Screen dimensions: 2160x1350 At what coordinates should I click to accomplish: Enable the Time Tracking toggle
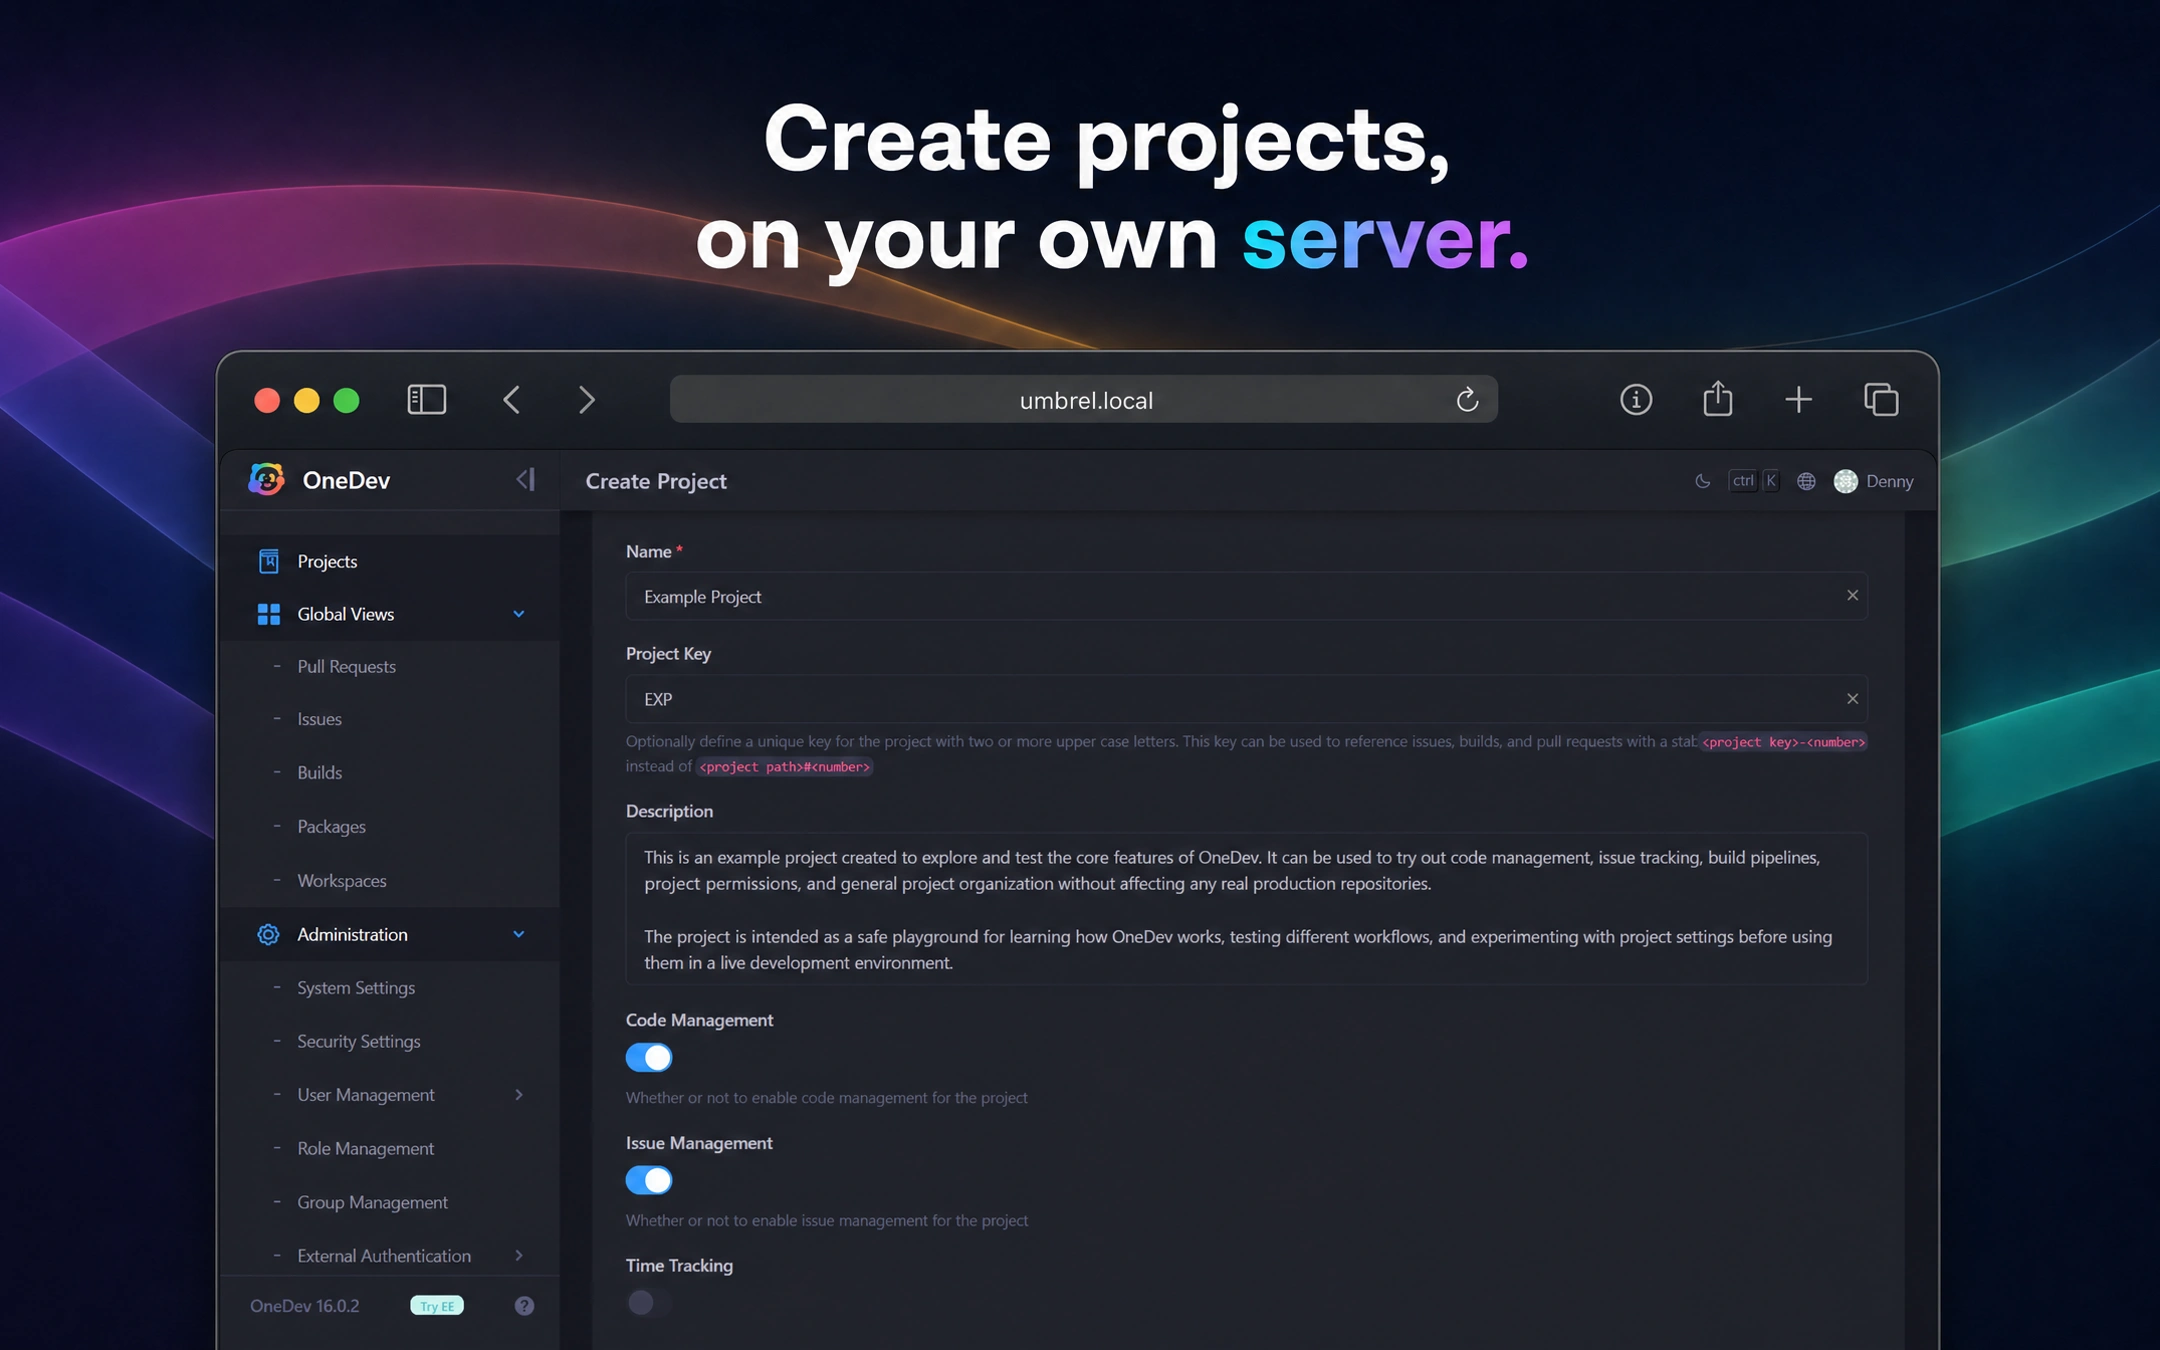click(x=649, y=1302)
